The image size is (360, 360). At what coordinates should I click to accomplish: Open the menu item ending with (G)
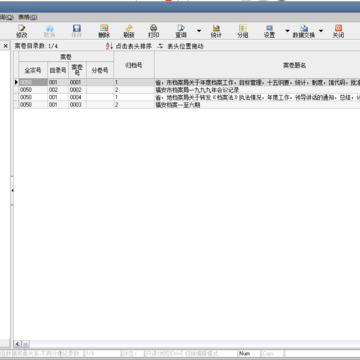coord(28,17)
